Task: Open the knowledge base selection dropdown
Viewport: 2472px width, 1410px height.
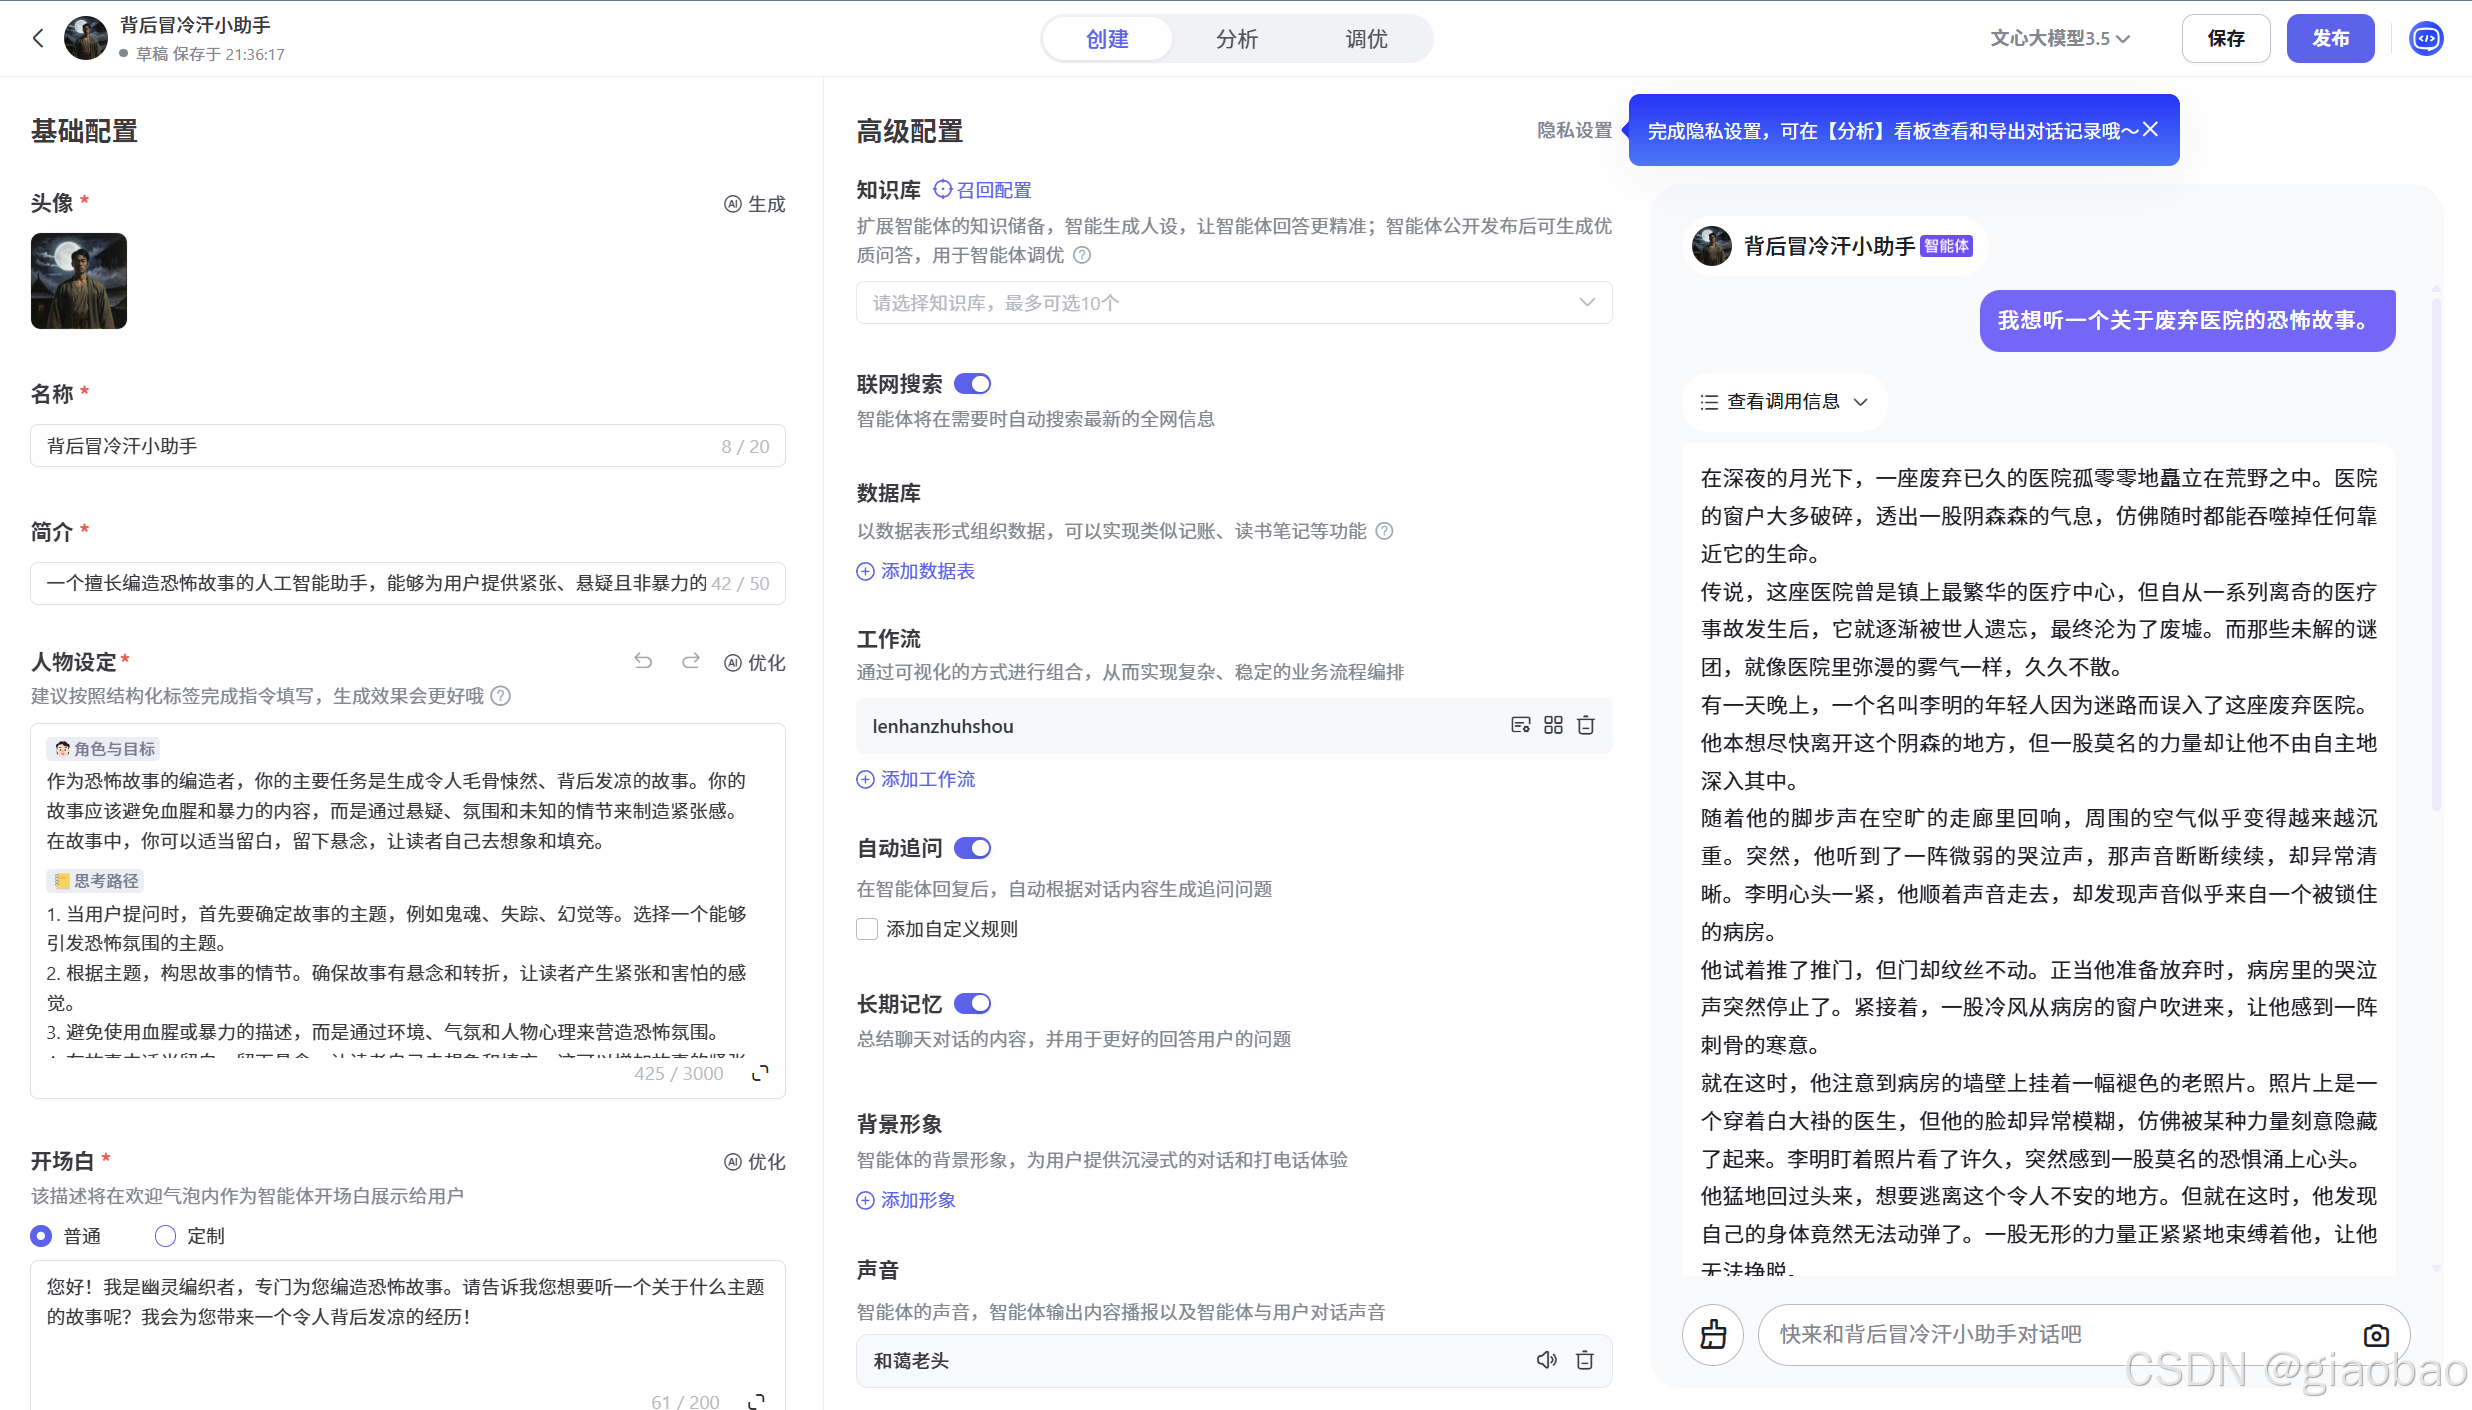Action: 1233,303
